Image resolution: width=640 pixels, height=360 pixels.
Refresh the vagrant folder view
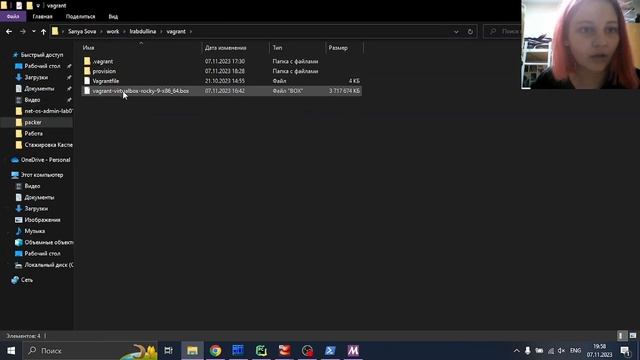pos(470,31)
